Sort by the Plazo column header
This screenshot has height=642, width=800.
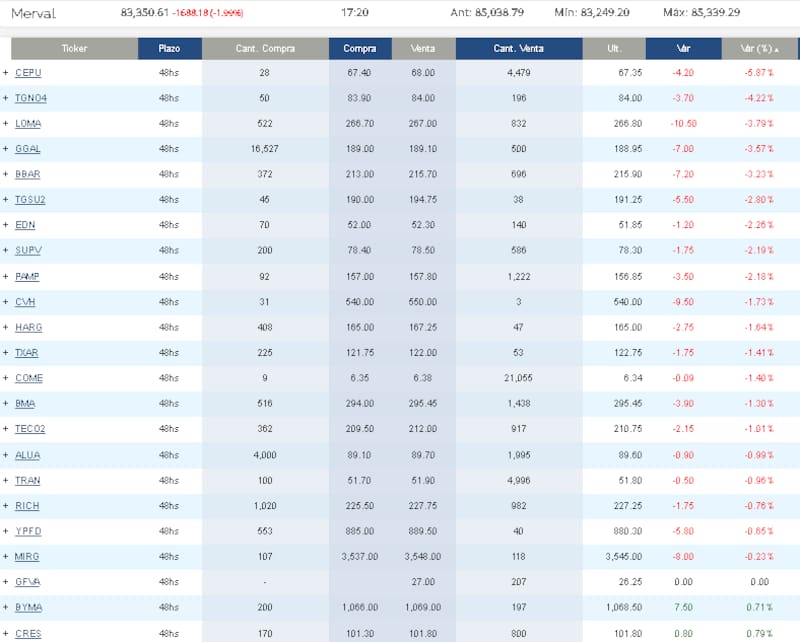coord(170,48)
